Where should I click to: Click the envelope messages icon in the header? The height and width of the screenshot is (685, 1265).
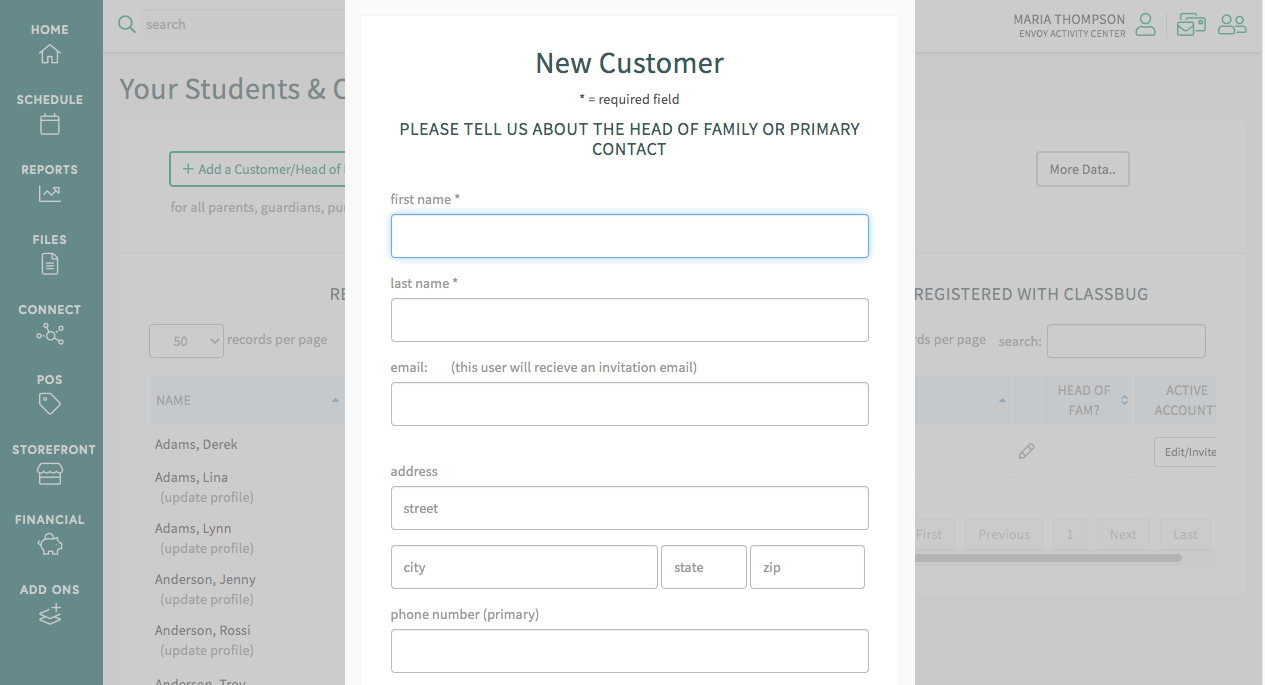(x=1190, y=24)
